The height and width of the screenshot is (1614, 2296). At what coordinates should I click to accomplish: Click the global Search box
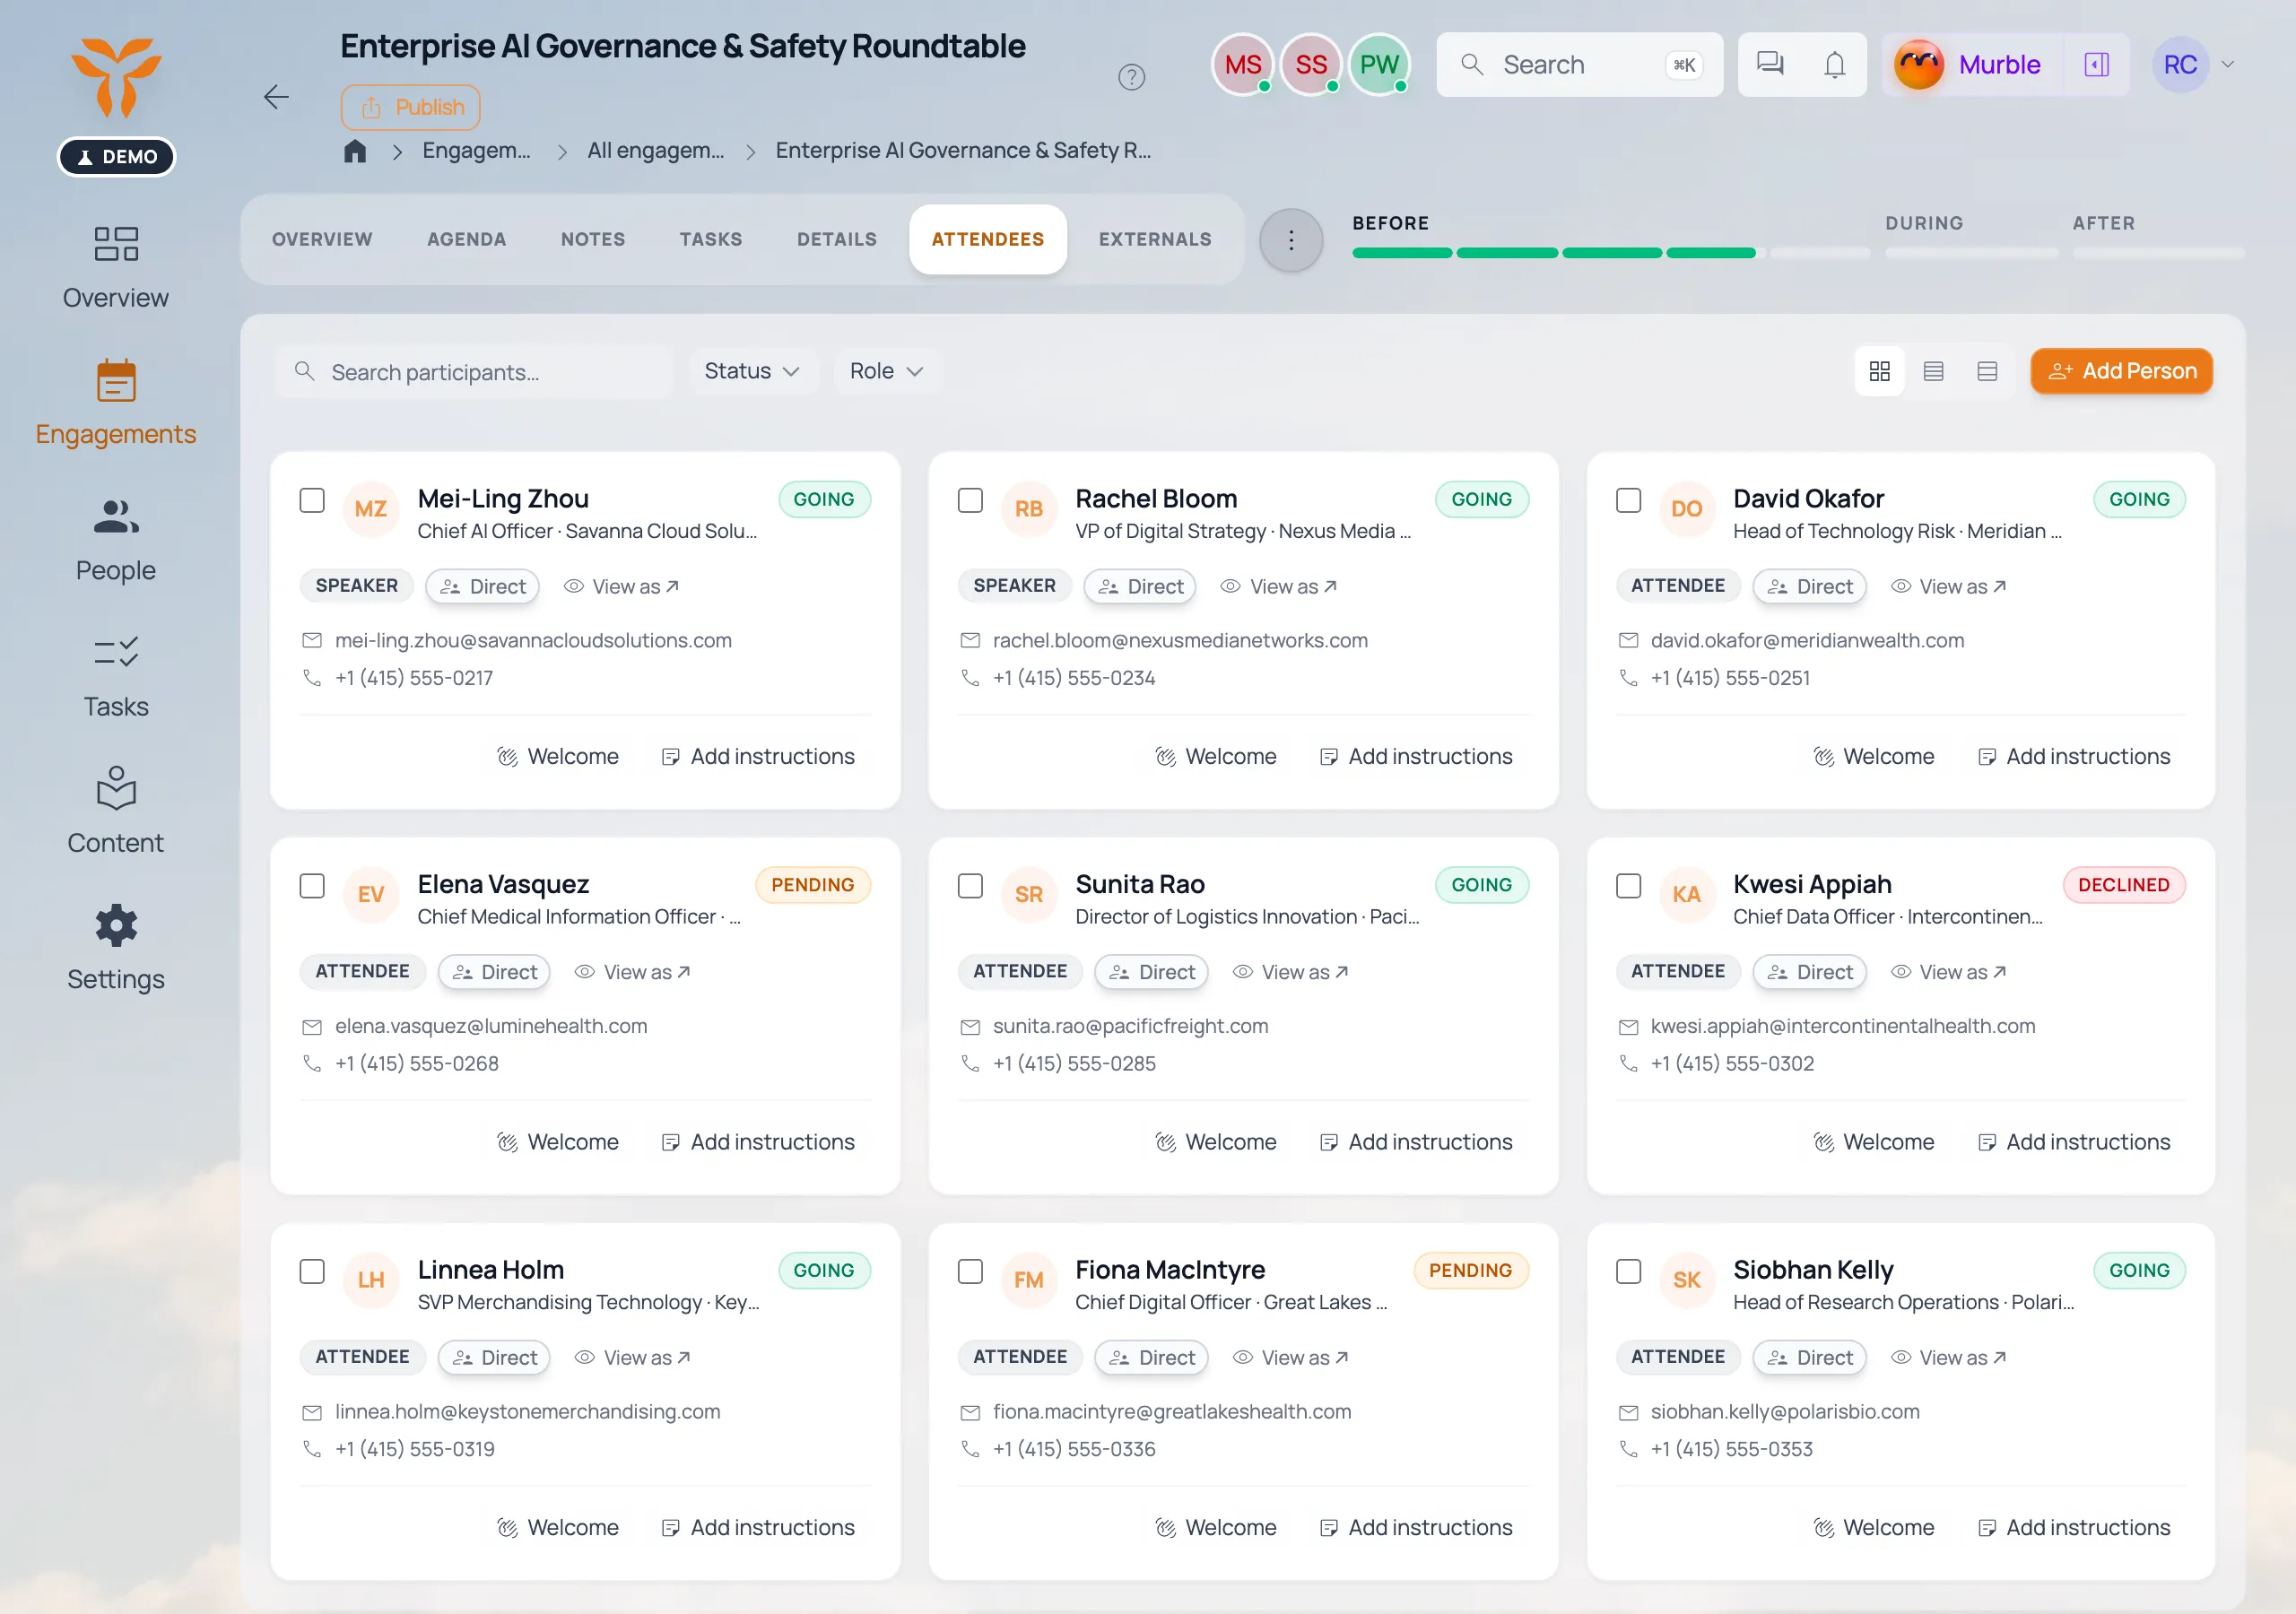click(x=1579, y=64)
